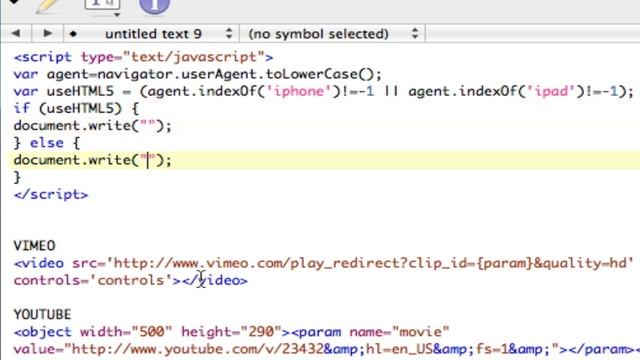Click the closing '</script>' tag
The image size is (640, 360).
(51, 194)
